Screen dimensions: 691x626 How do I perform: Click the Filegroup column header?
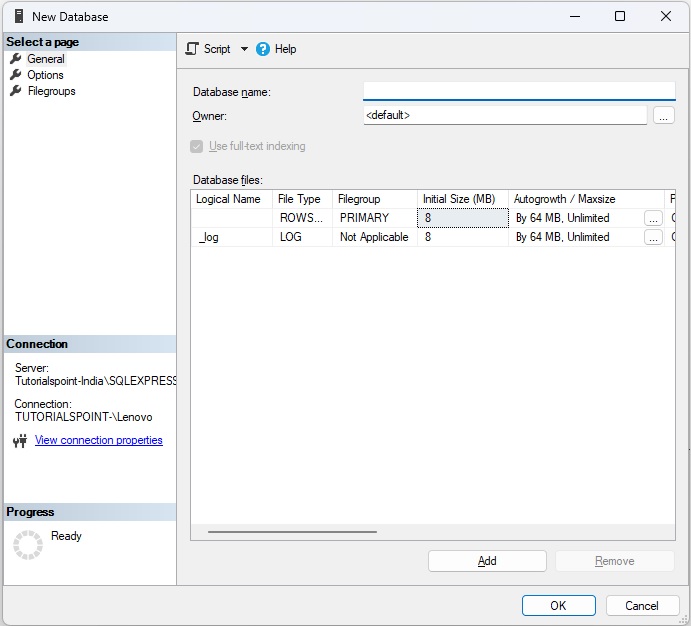375,199
